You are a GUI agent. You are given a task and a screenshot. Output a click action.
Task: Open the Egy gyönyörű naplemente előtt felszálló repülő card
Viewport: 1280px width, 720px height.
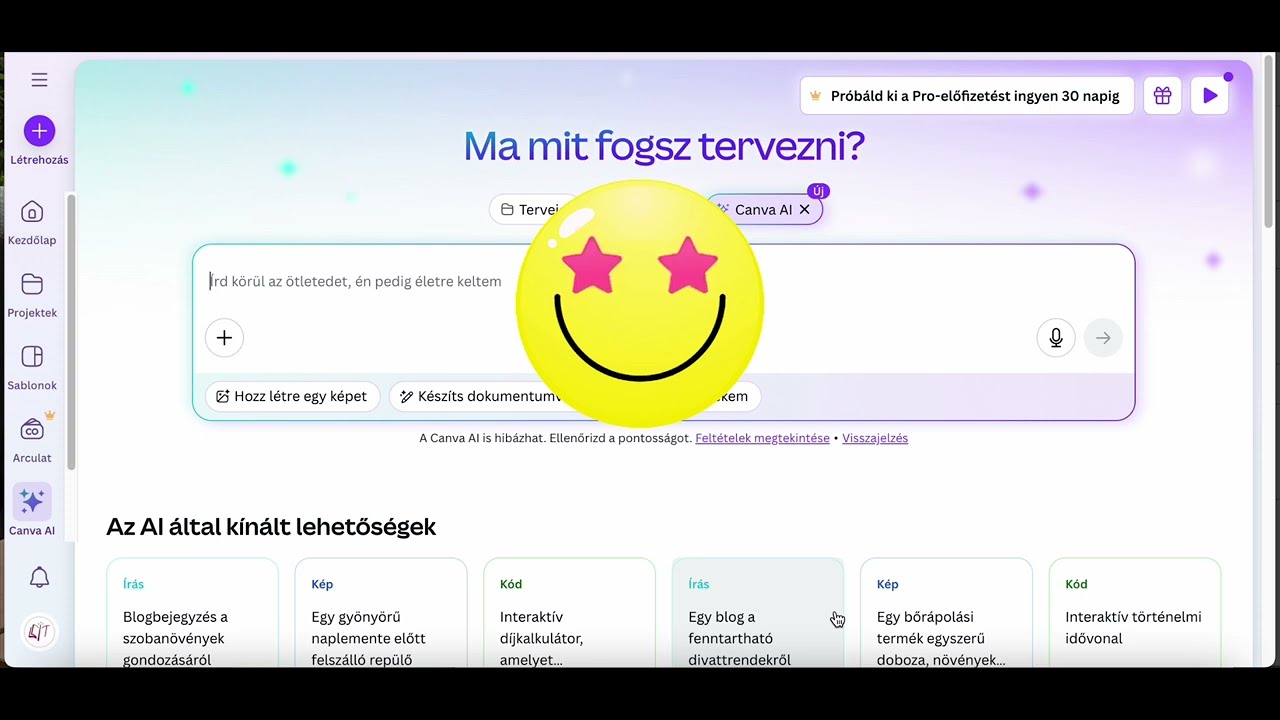pos(381,613)
